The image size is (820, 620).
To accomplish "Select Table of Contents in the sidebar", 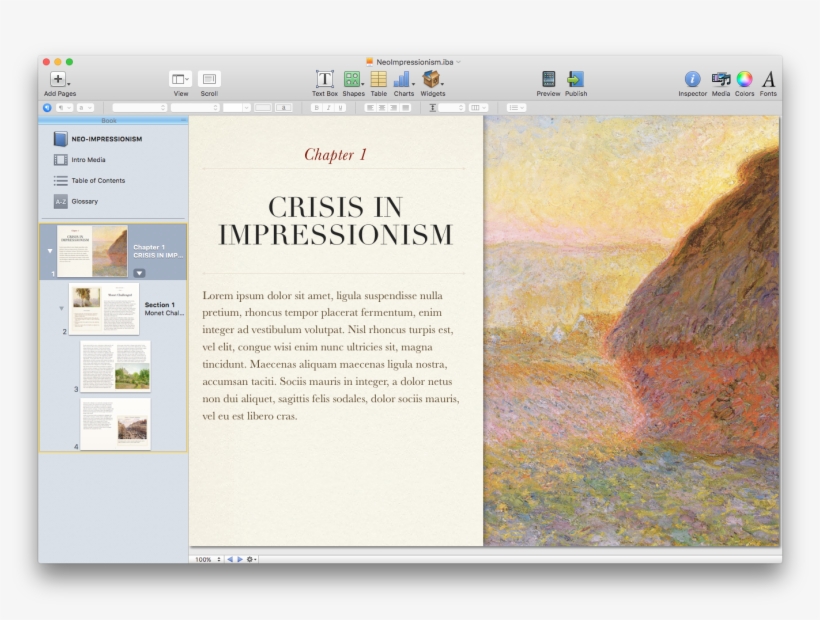I will [100, 180].
